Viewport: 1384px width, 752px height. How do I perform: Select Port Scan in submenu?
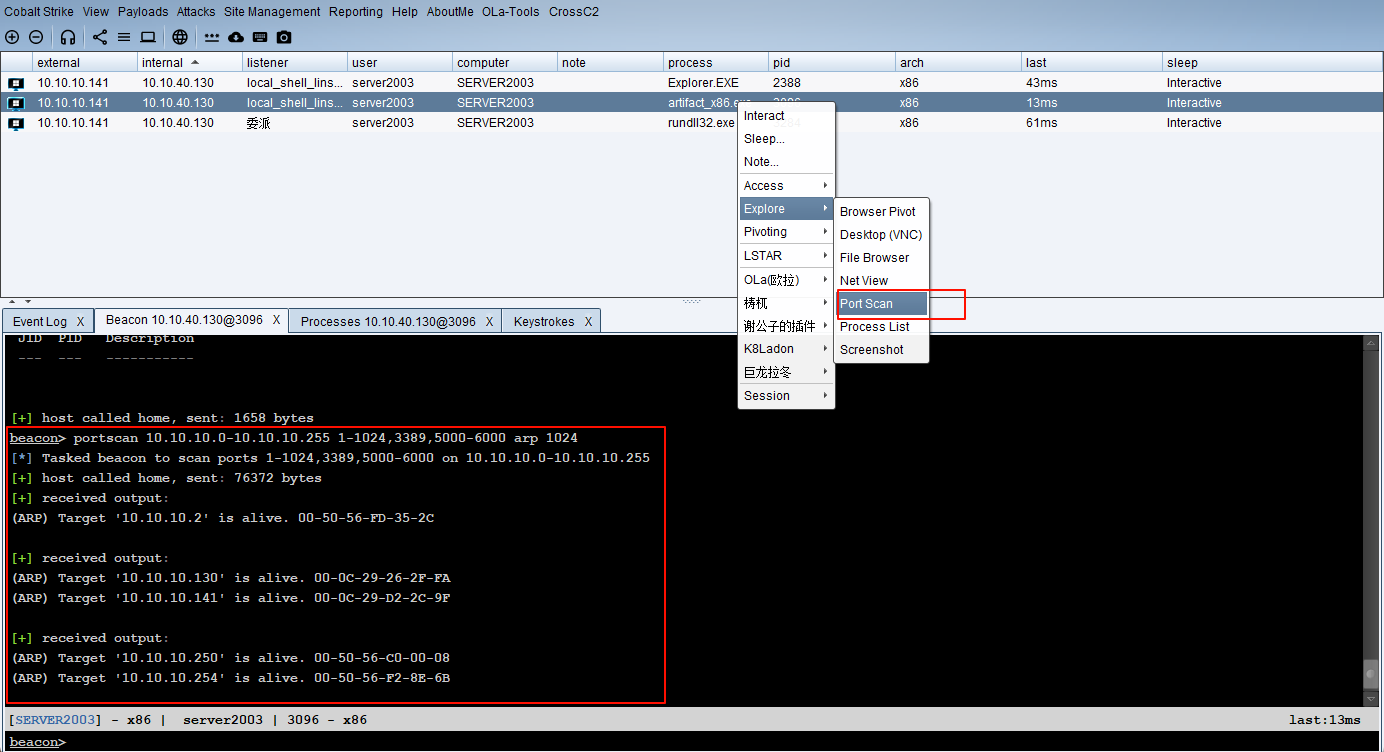coord(882,304)
